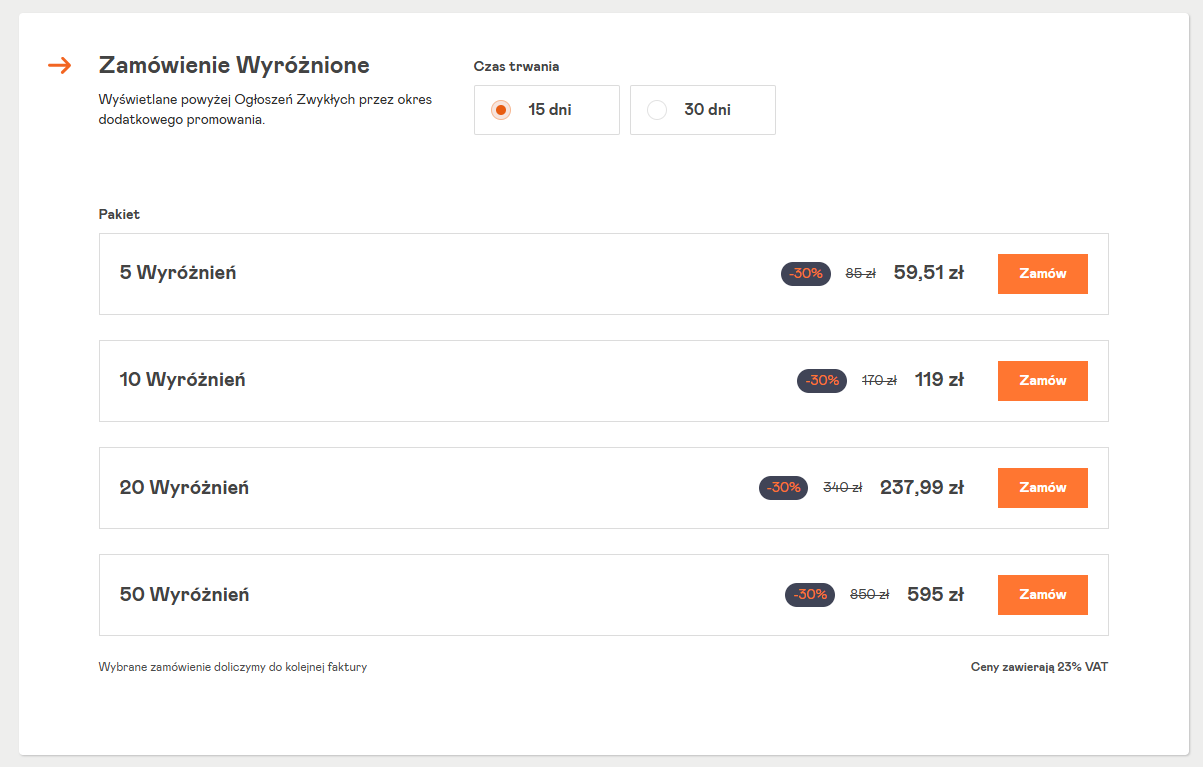Click the -30% badge on 5 Wyróżnień
The width and height of the screenshot is (1203, 767).
pyautogui.click(x=805, y=274)
